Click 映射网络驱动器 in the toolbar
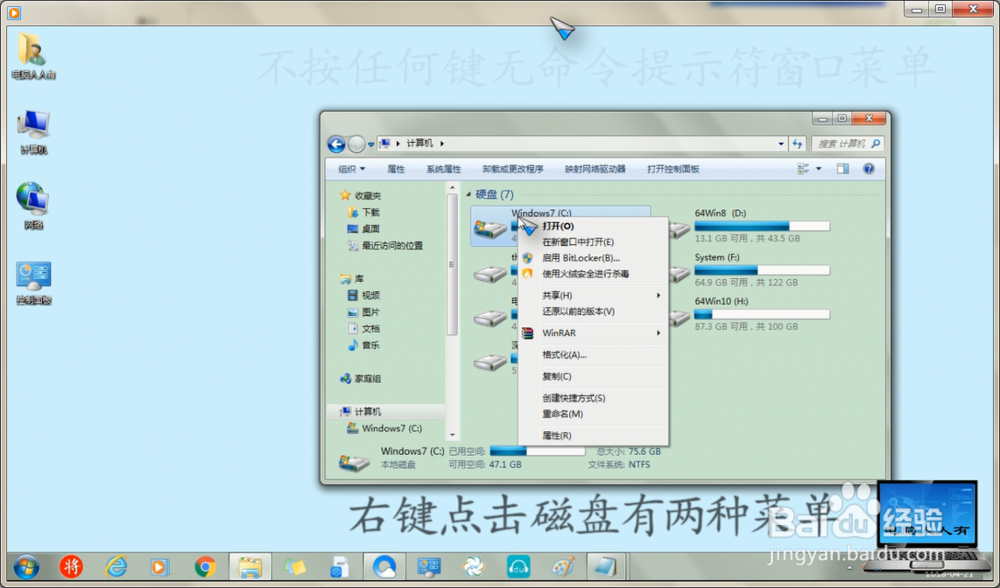This screenshot has height=588, width=1000. (595, 169)
